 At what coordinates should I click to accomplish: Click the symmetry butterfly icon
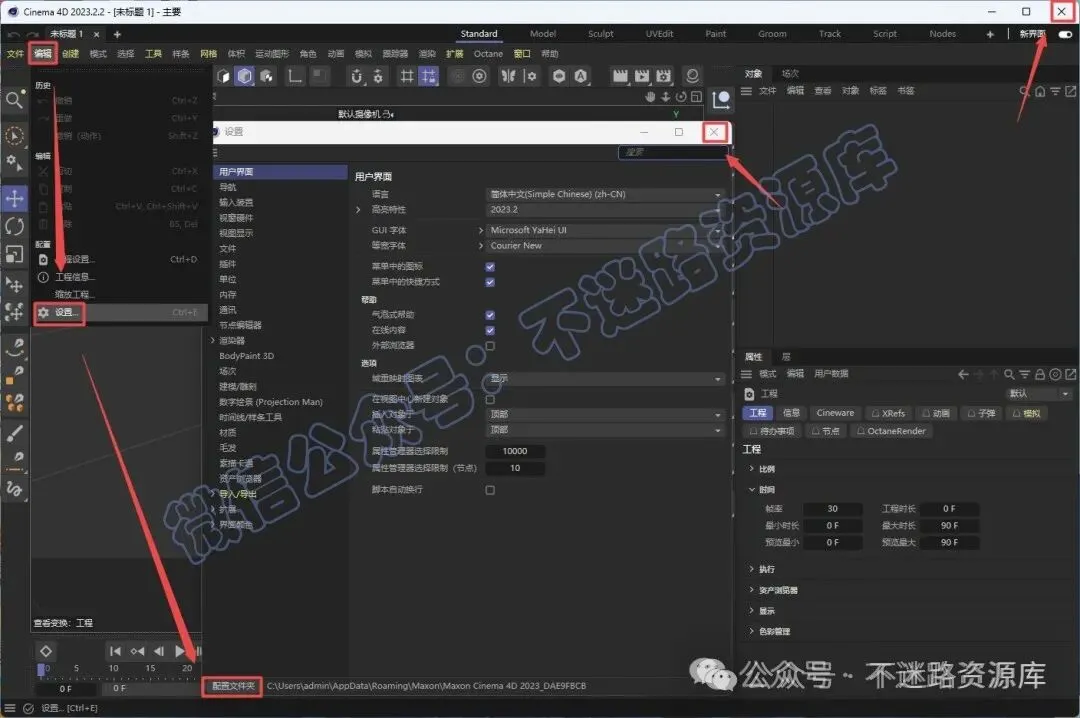508,76
